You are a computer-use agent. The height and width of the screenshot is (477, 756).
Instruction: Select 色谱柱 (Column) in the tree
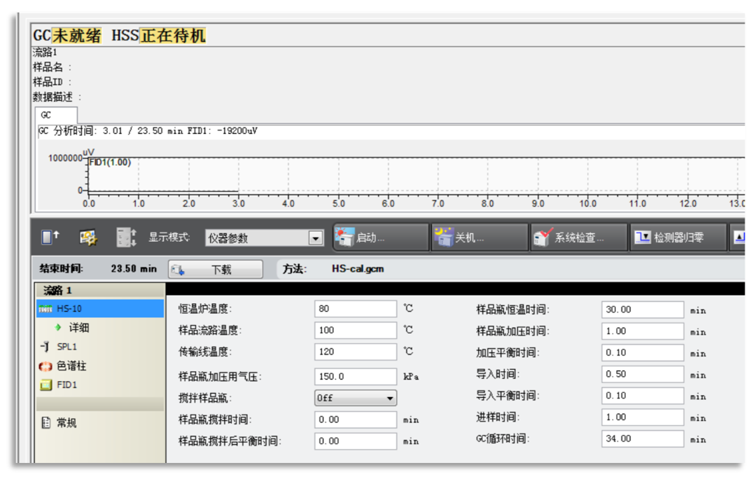(70, 365)
